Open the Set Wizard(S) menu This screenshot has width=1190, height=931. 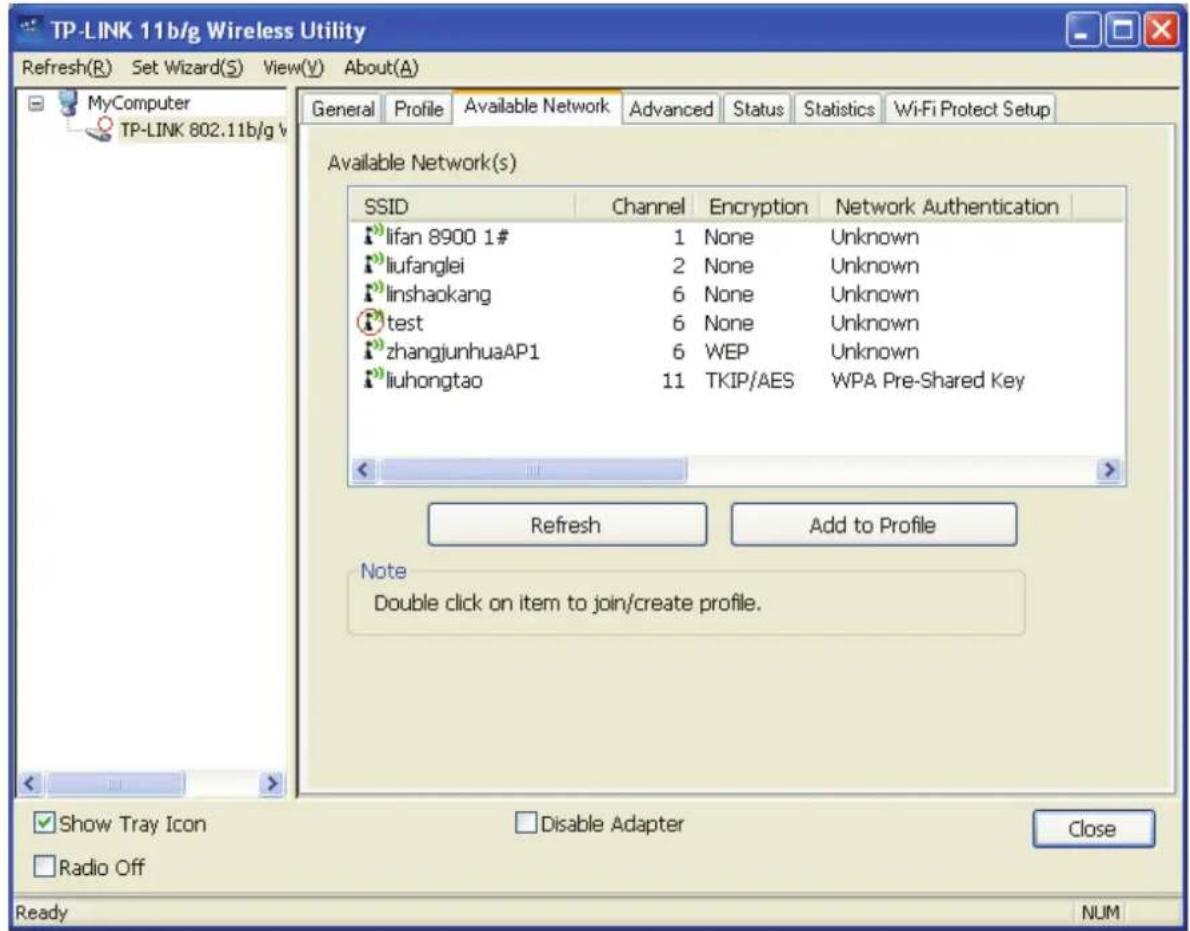click(x=187, y=68)
